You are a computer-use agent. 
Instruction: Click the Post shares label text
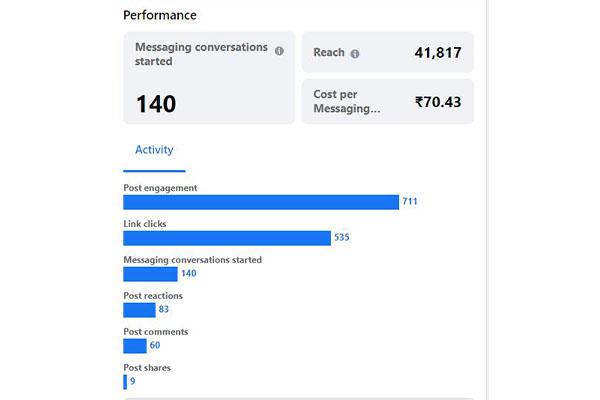147,368
